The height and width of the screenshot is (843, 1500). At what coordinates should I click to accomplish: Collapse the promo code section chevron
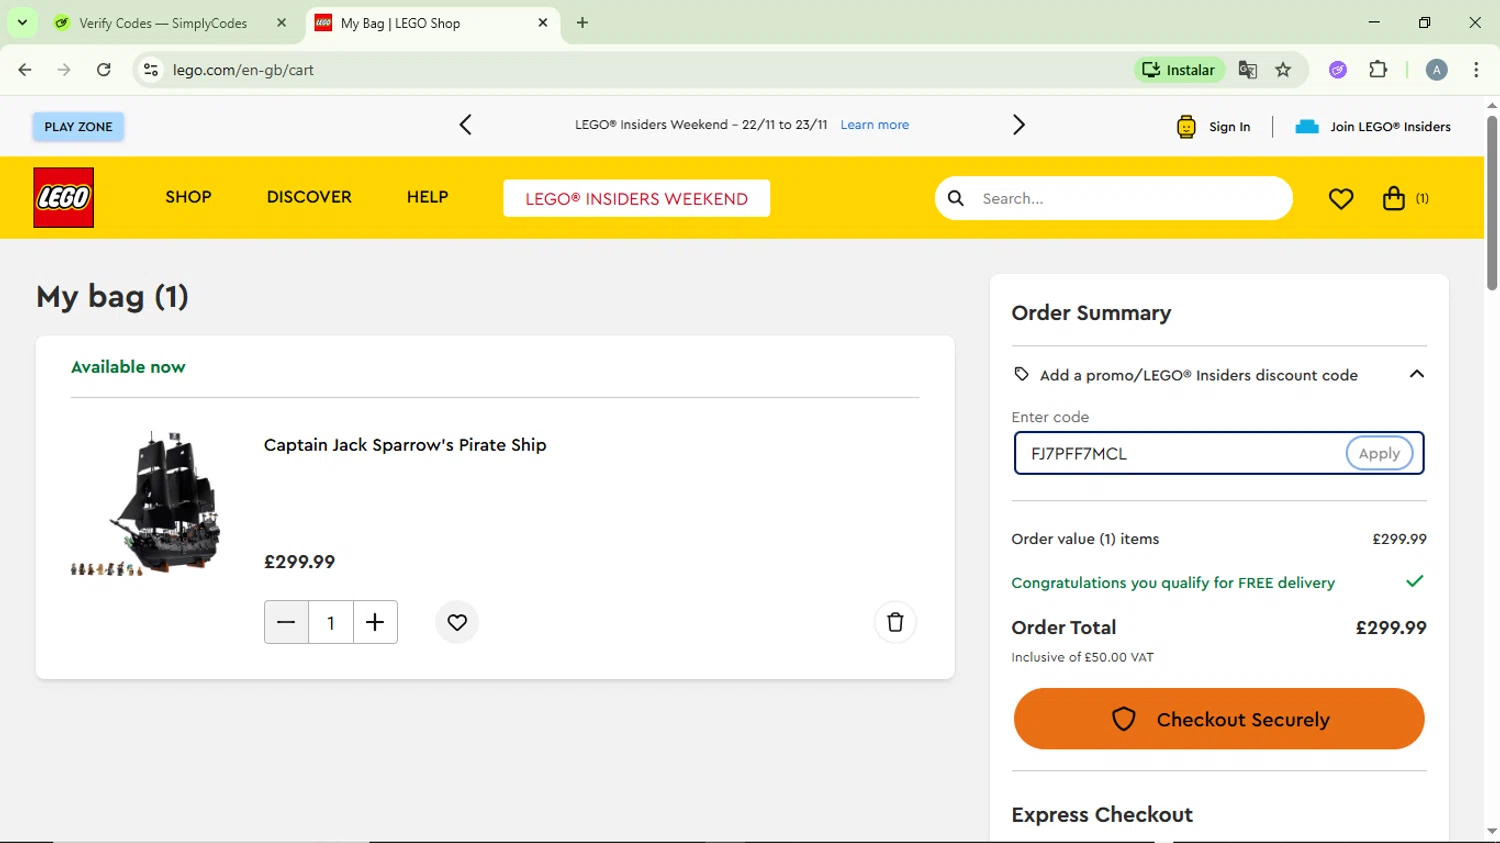pyautogui.click(x=1416, y=374)
